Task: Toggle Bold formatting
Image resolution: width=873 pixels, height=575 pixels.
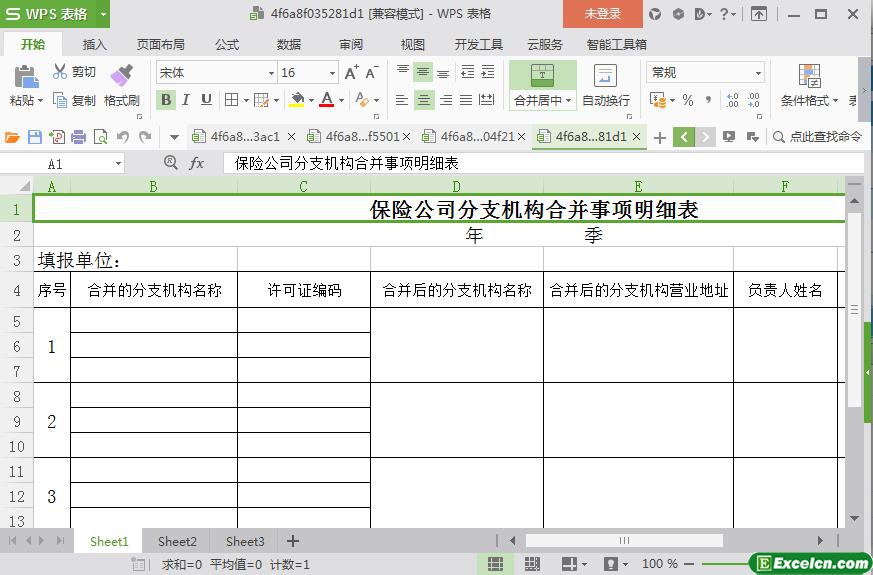Action: [166, 100]
